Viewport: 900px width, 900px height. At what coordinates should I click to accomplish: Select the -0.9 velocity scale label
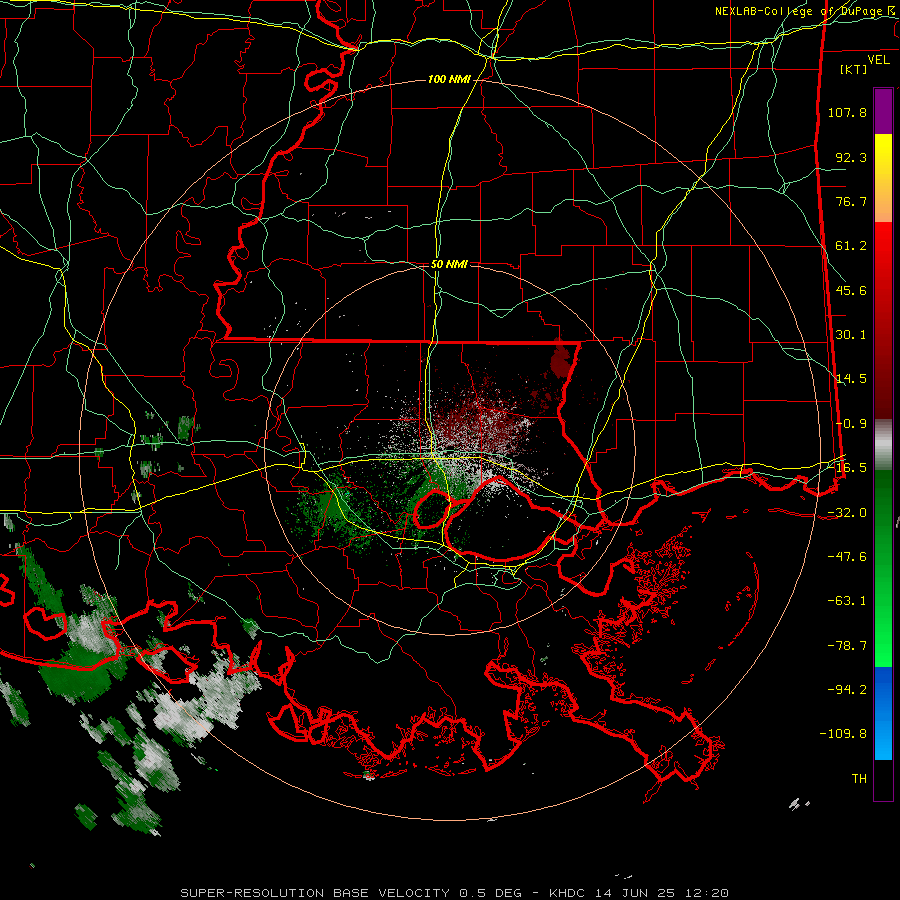pos(851,424)
